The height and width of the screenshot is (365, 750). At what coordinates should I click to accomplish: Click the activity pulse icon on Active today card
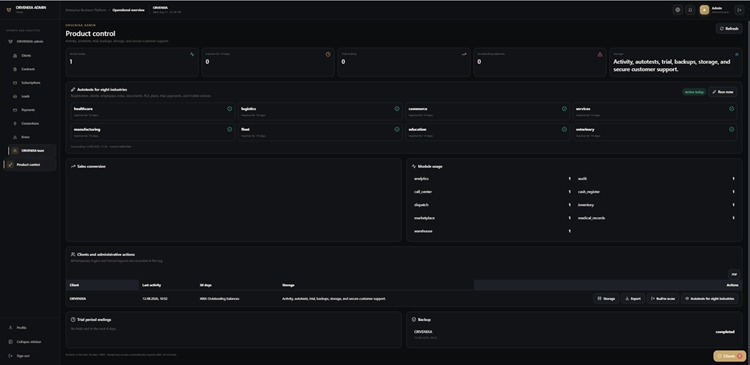pos(192,54)
